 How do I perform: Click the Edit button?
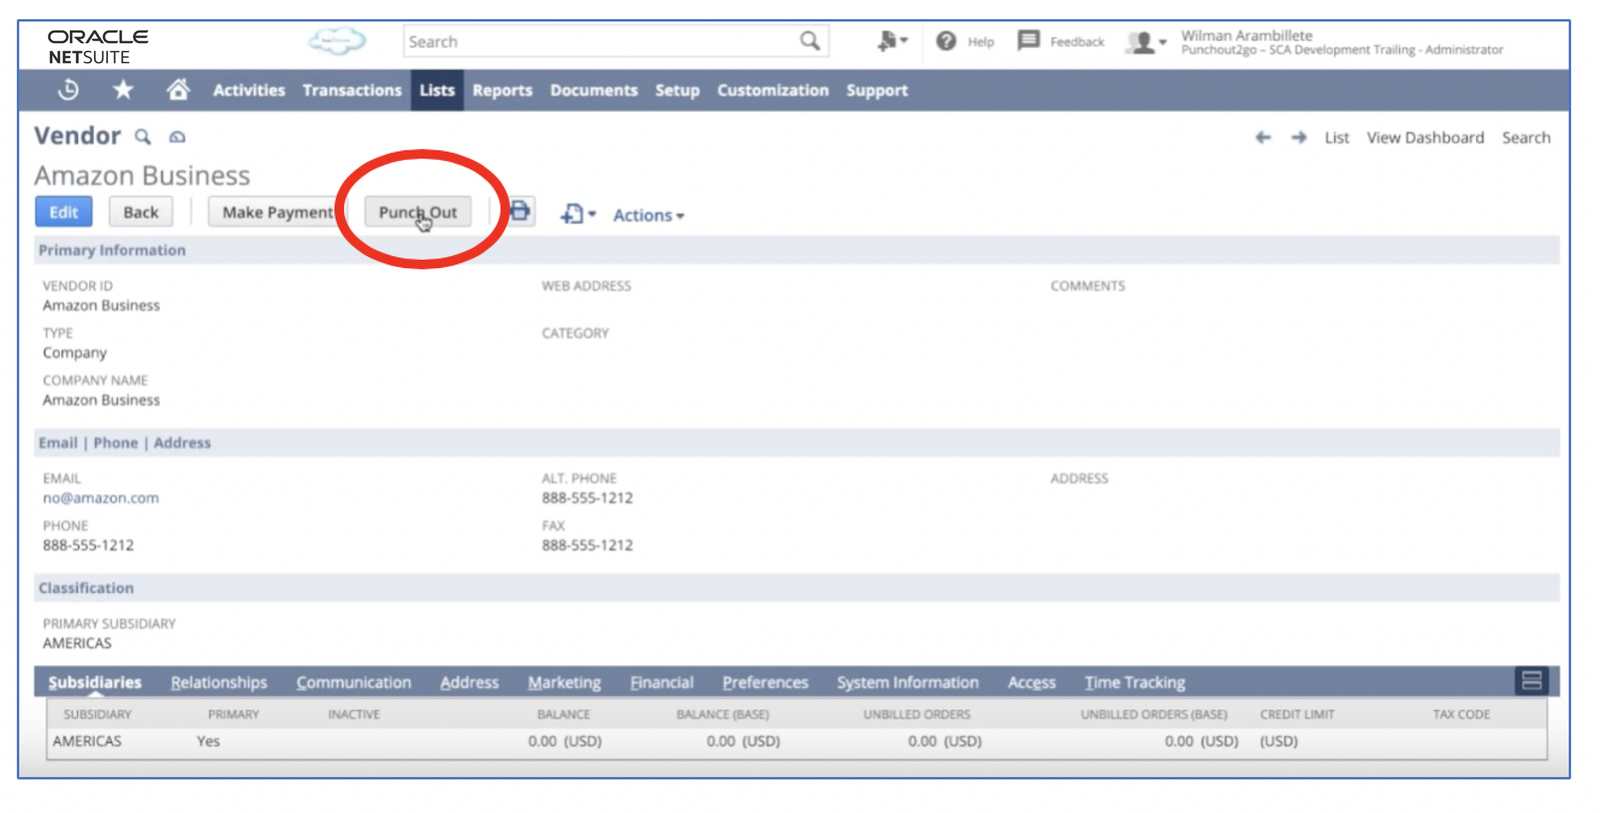click(63, 212)
